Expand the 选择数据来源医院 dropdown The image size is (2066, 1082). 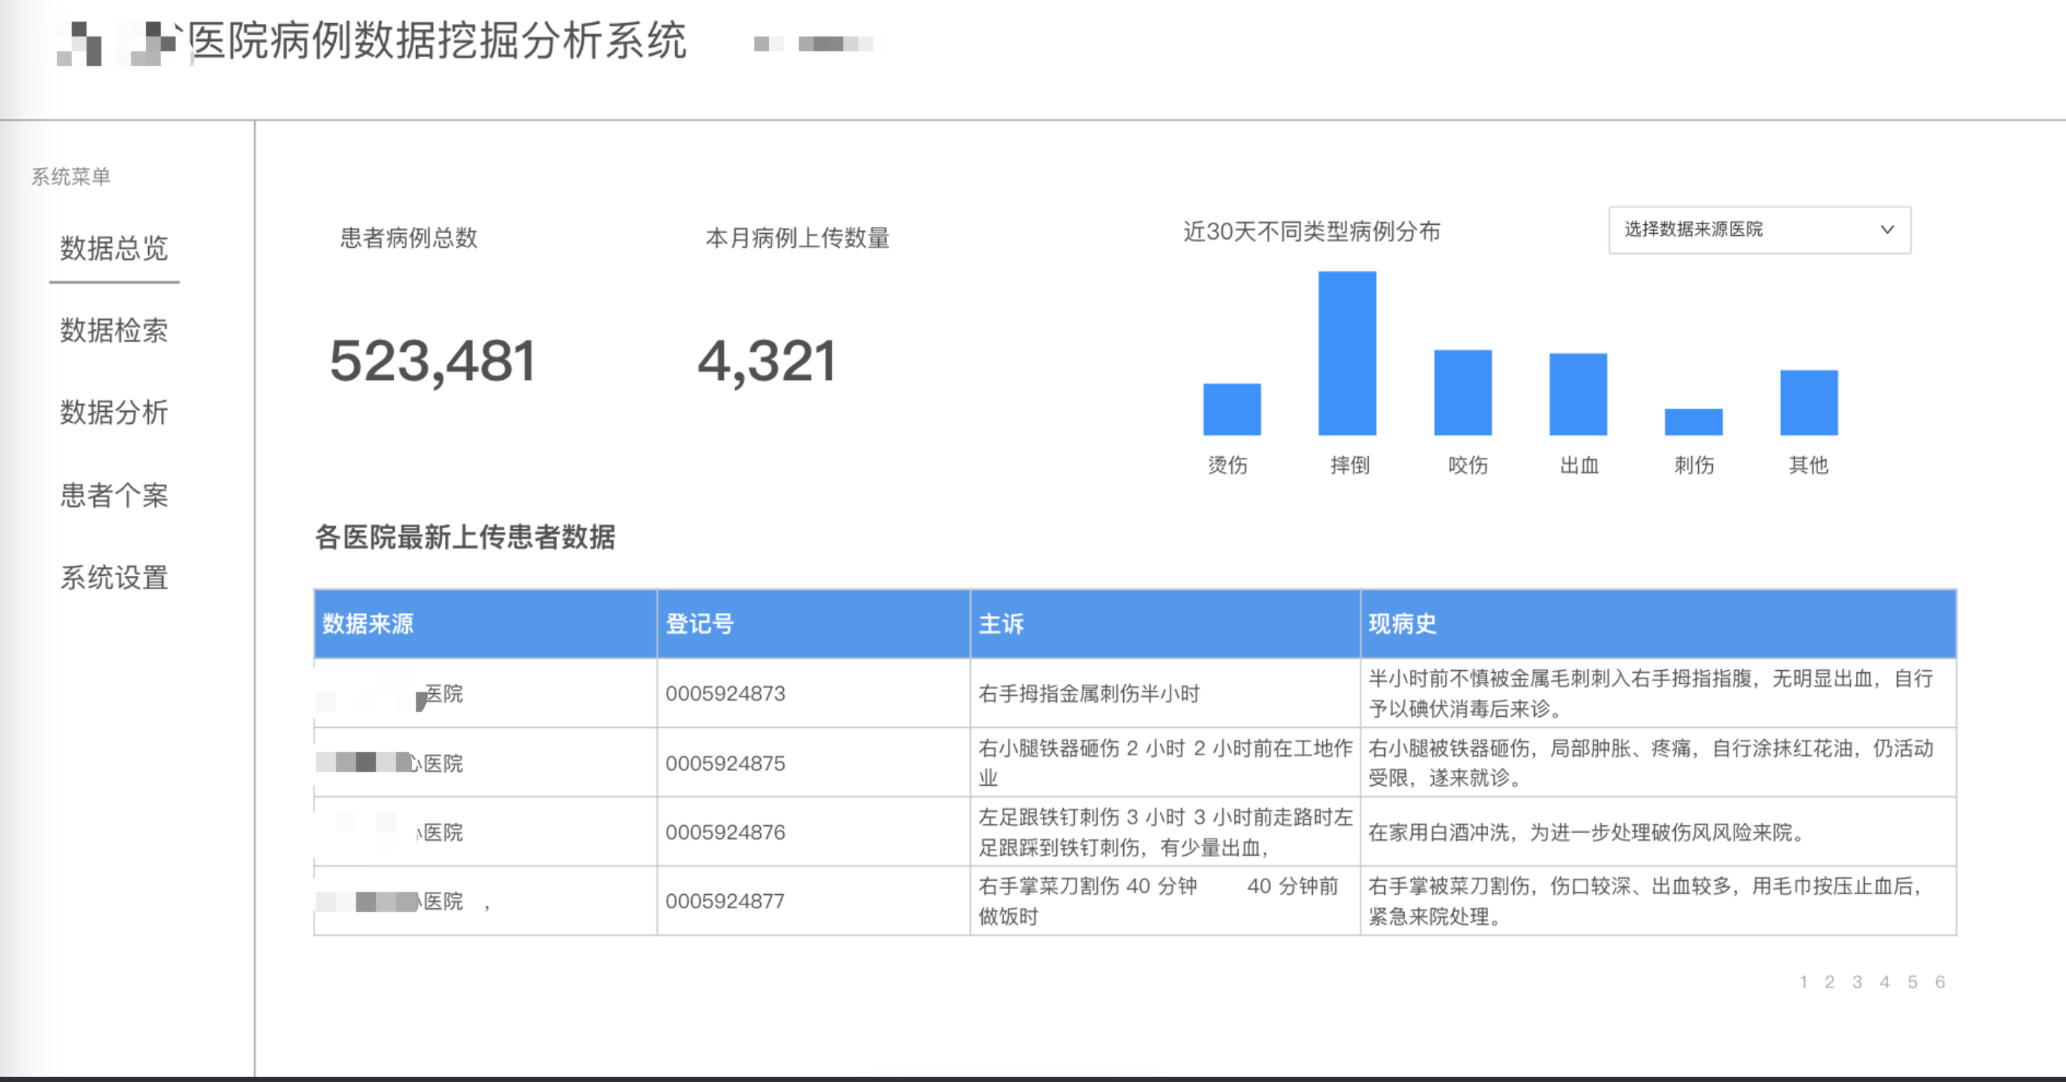[1758, 230]
